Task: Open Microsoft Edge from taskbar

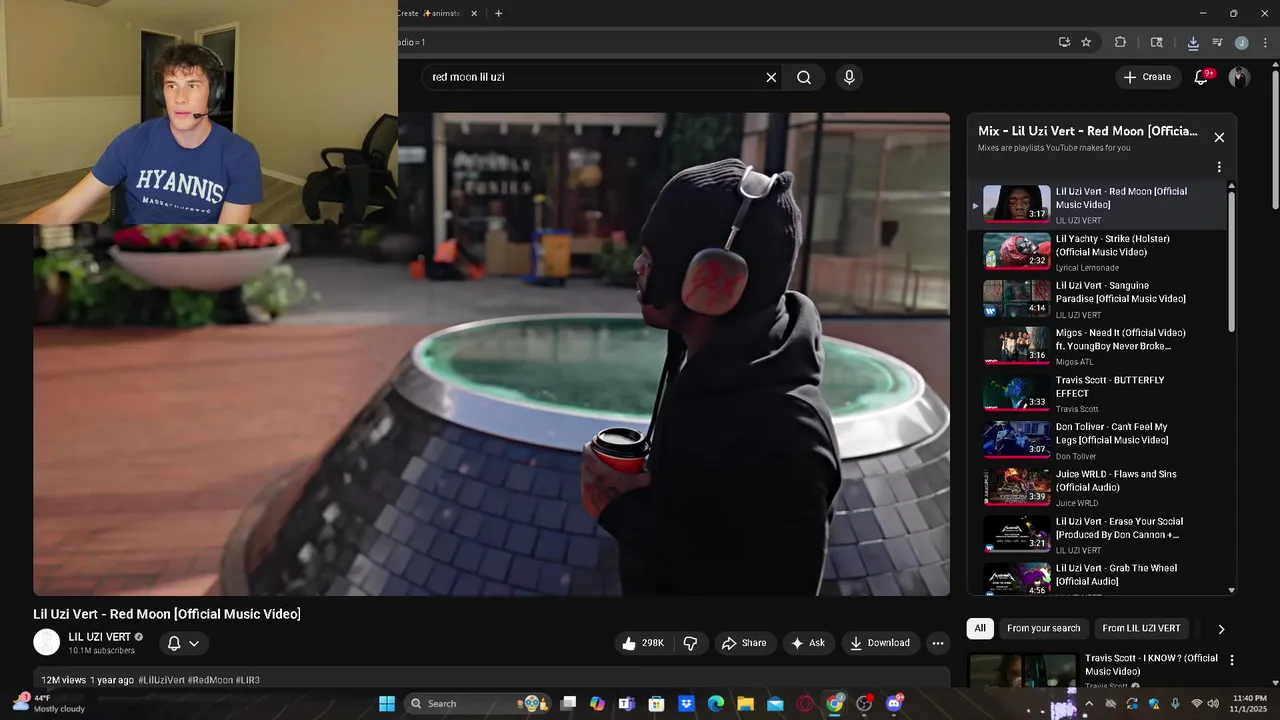Action: tap(716, 703)
